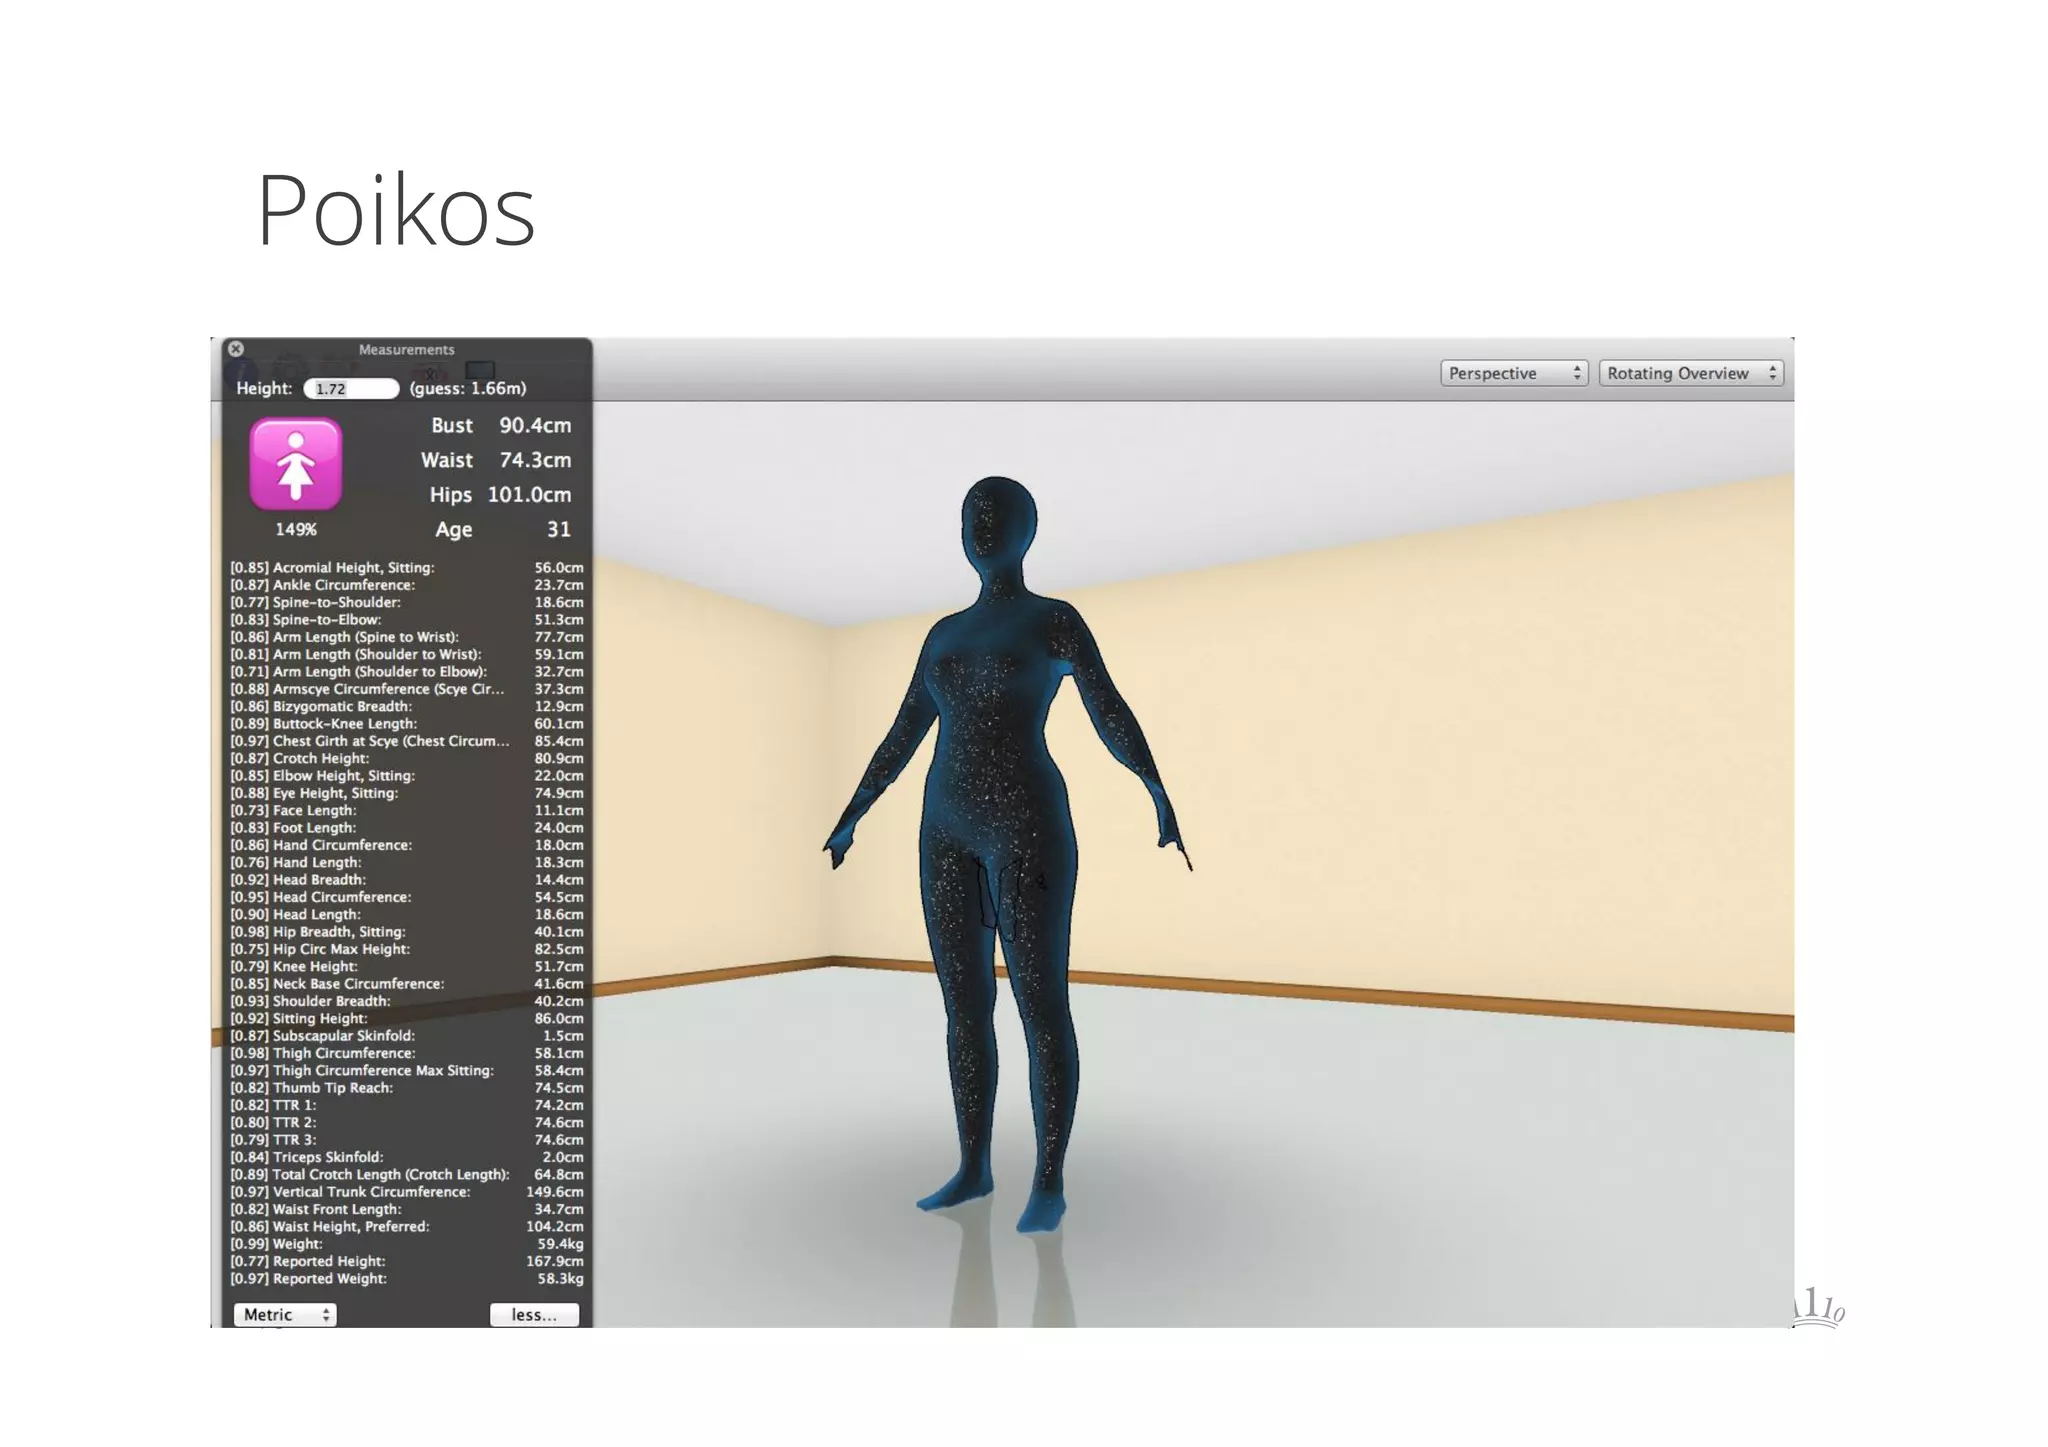The height and width of the screenshot is (1447, 2048).
Task: Select the Shoulder Breadth row
Action: (x=406, y=1001)
